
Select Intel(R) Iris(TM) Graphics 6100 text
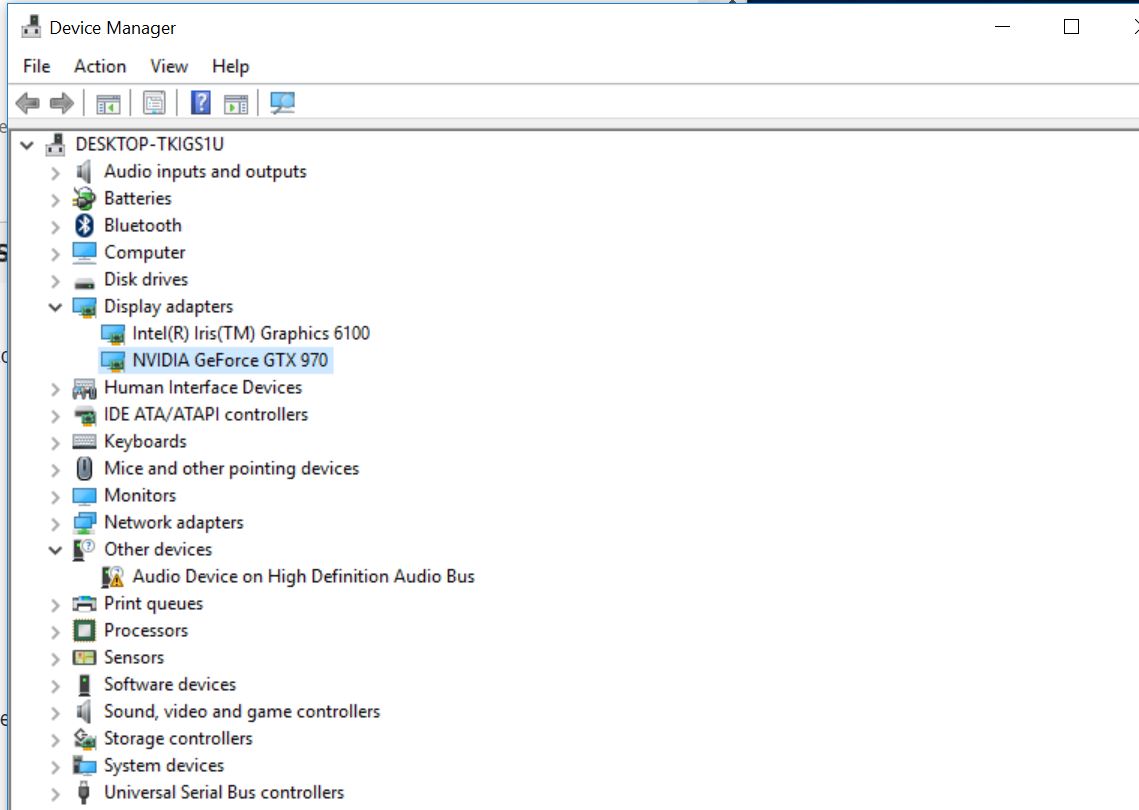(x=251, y=333)
